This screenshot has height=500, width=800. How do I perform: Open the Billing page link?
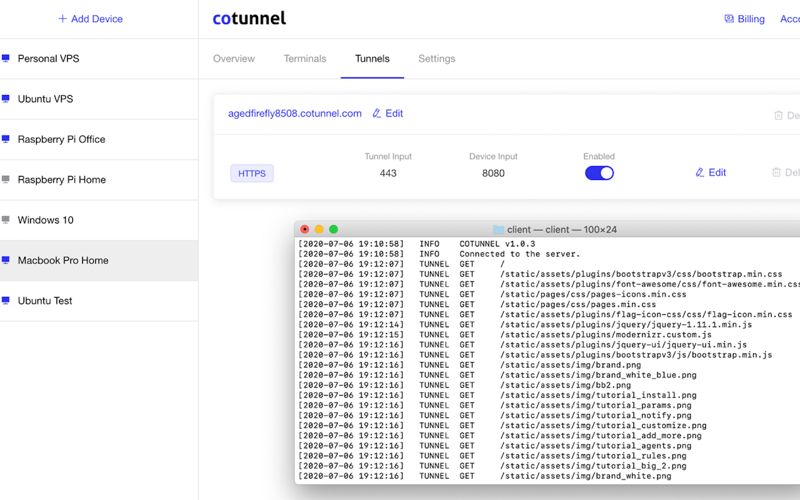click(744, 19)
